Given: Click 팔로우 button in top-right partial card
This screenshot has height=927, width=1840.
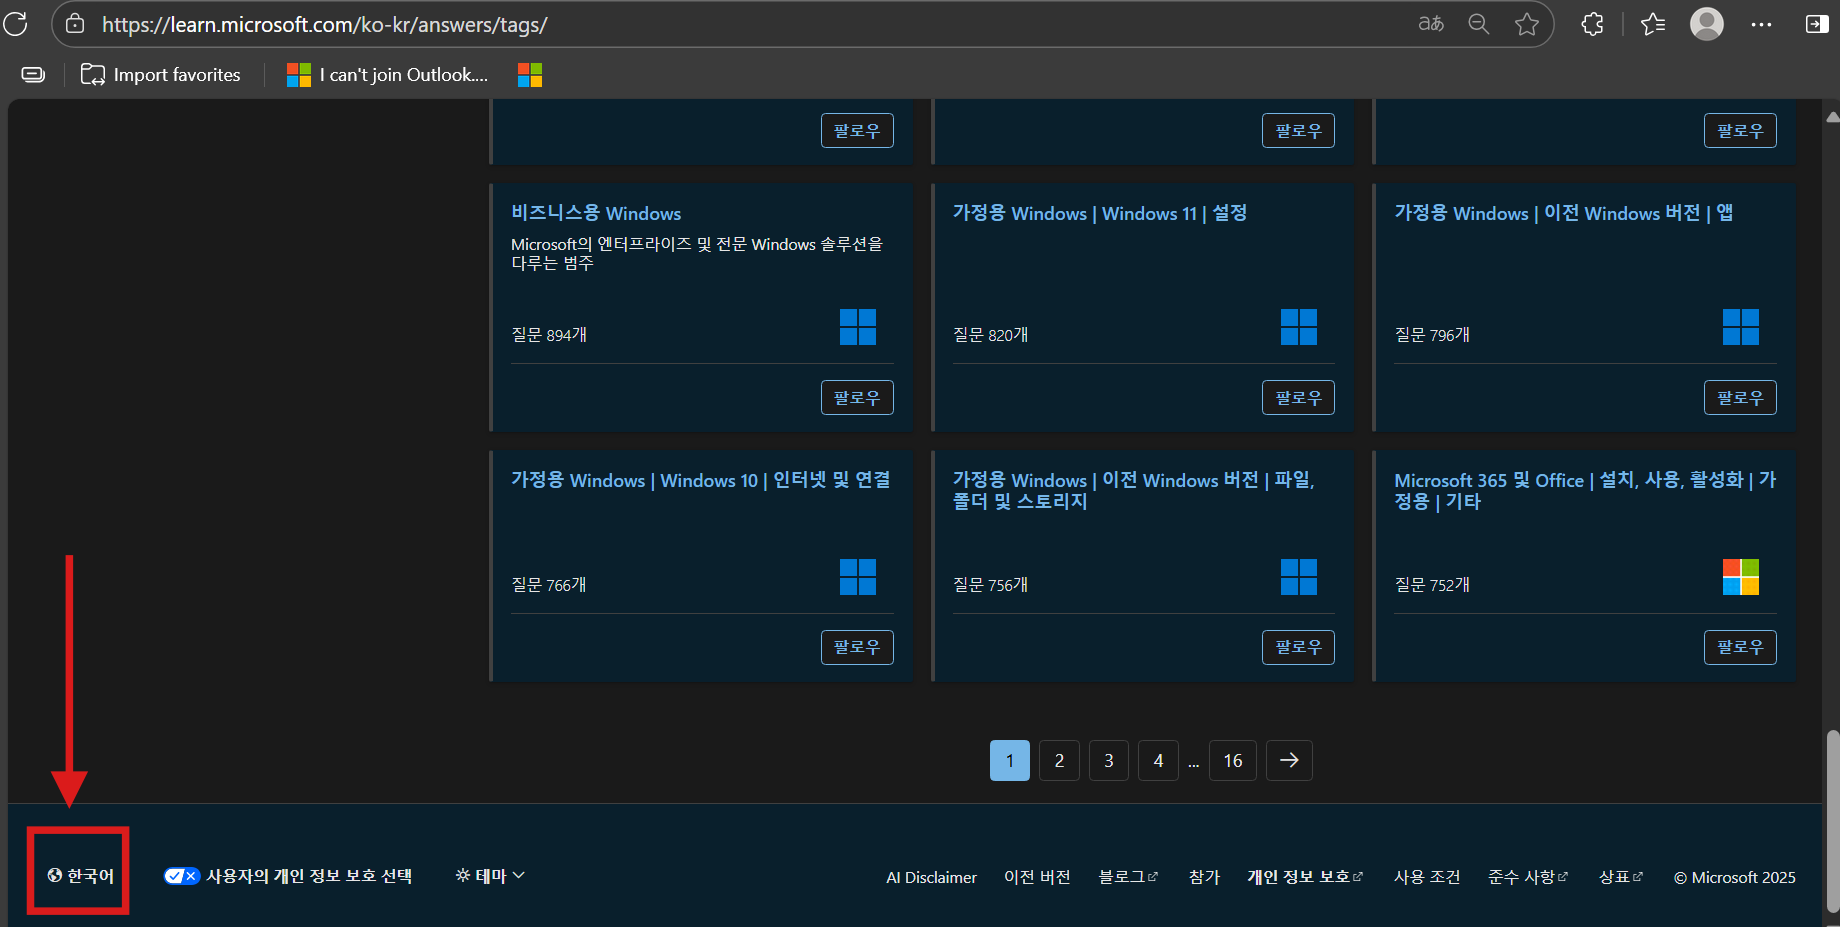Looking at the screenshot, I should click(1740, 130).
